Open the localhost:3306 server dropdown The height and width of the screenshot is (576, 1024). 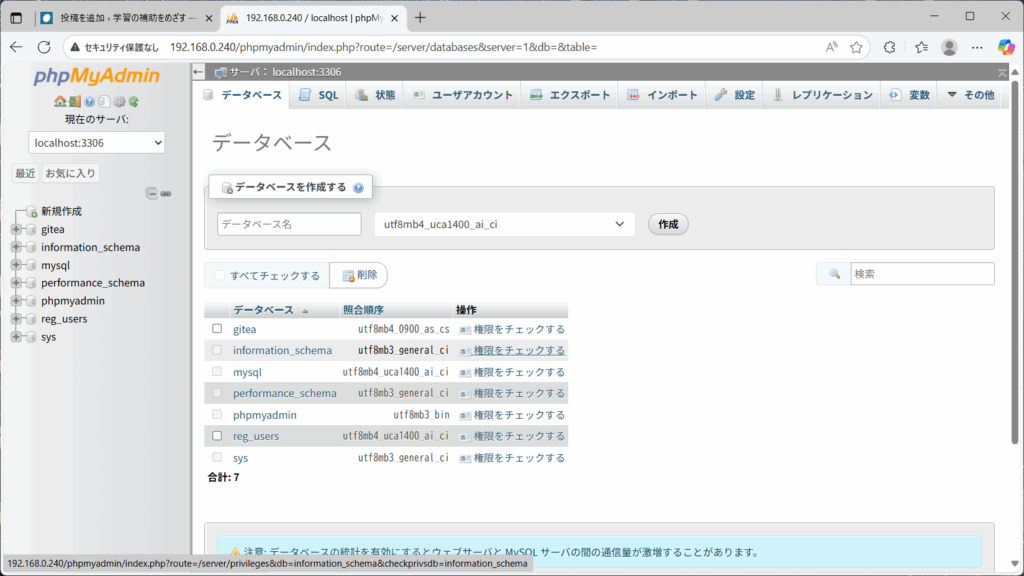click(x=96, y=143)
